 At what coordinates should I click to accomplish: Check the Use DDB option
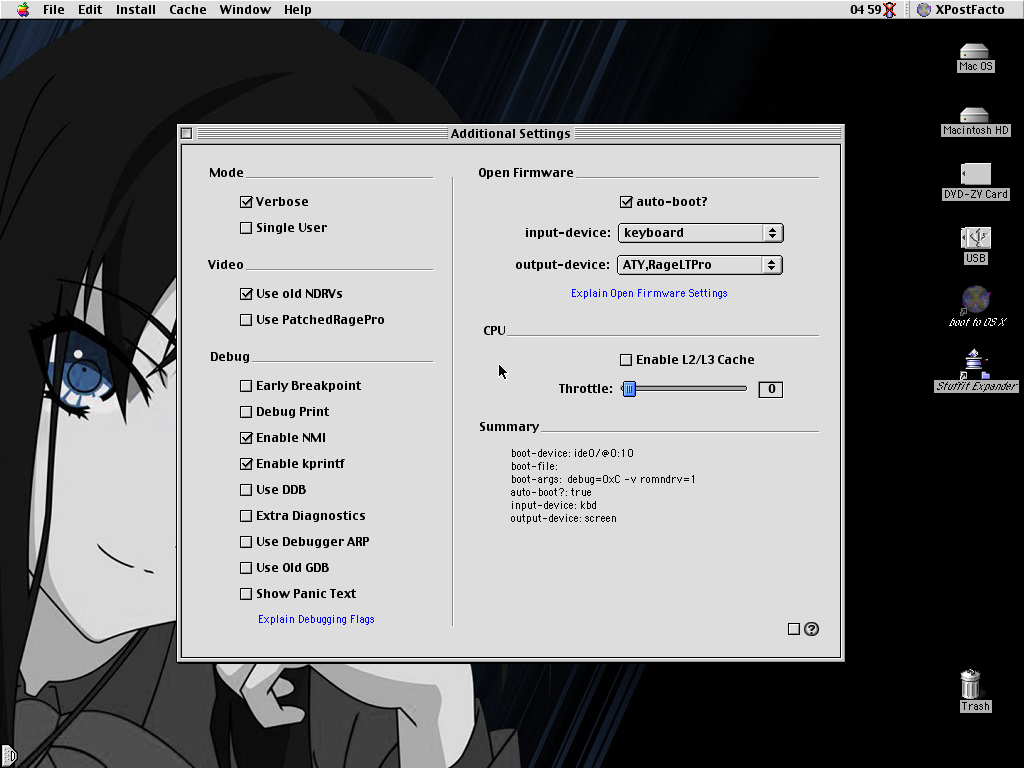[246, 490]
